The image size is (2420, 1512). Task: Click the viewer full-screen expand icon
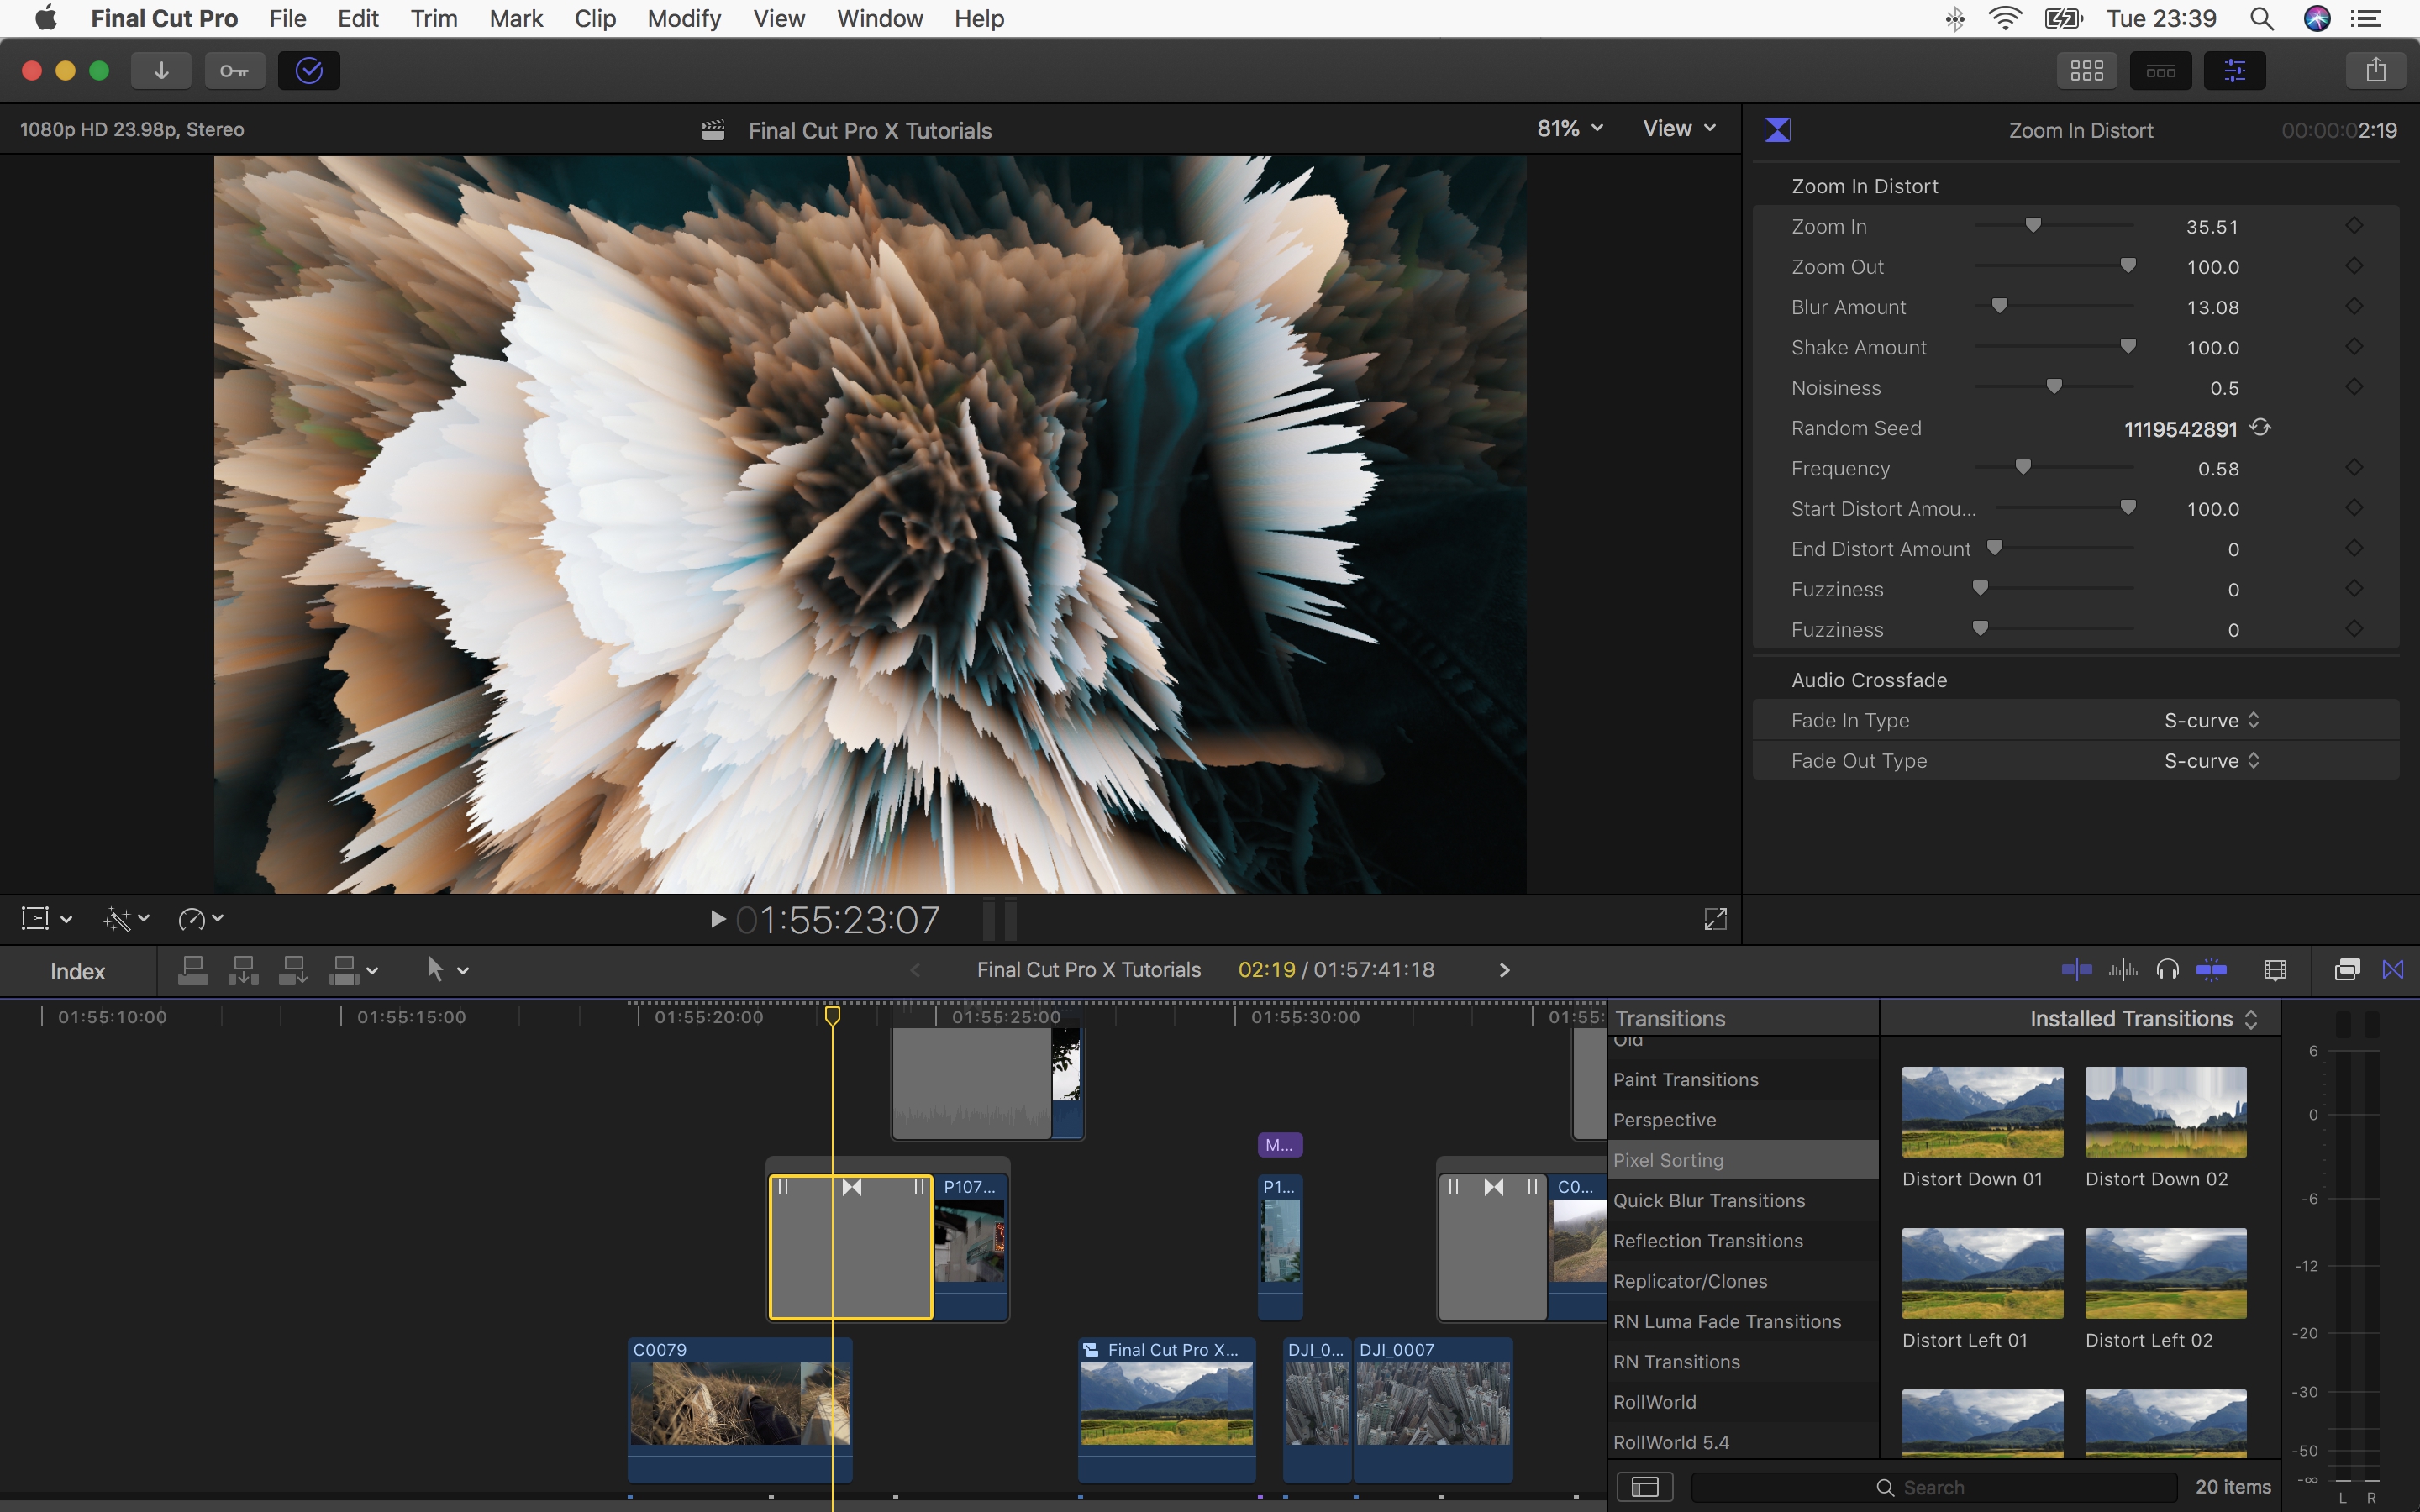tap(1715, 919)
